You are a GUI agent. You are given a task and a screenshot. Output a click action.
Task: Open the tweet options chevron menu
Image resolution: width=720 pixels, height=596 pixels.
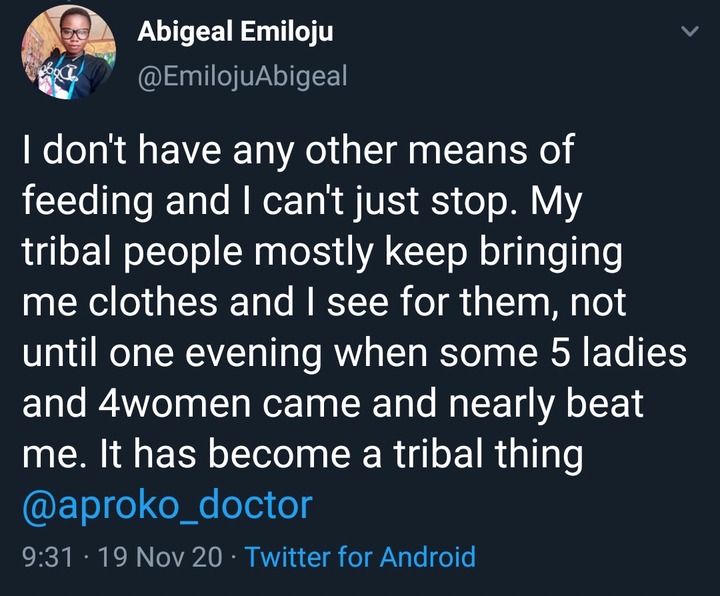click(x=689, y=31)
